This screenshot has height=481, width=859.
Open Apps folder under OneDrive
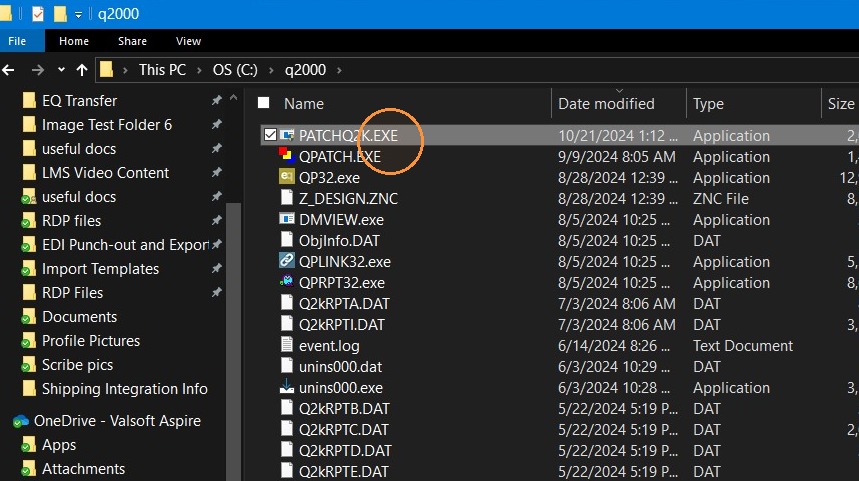pos(59,445)
